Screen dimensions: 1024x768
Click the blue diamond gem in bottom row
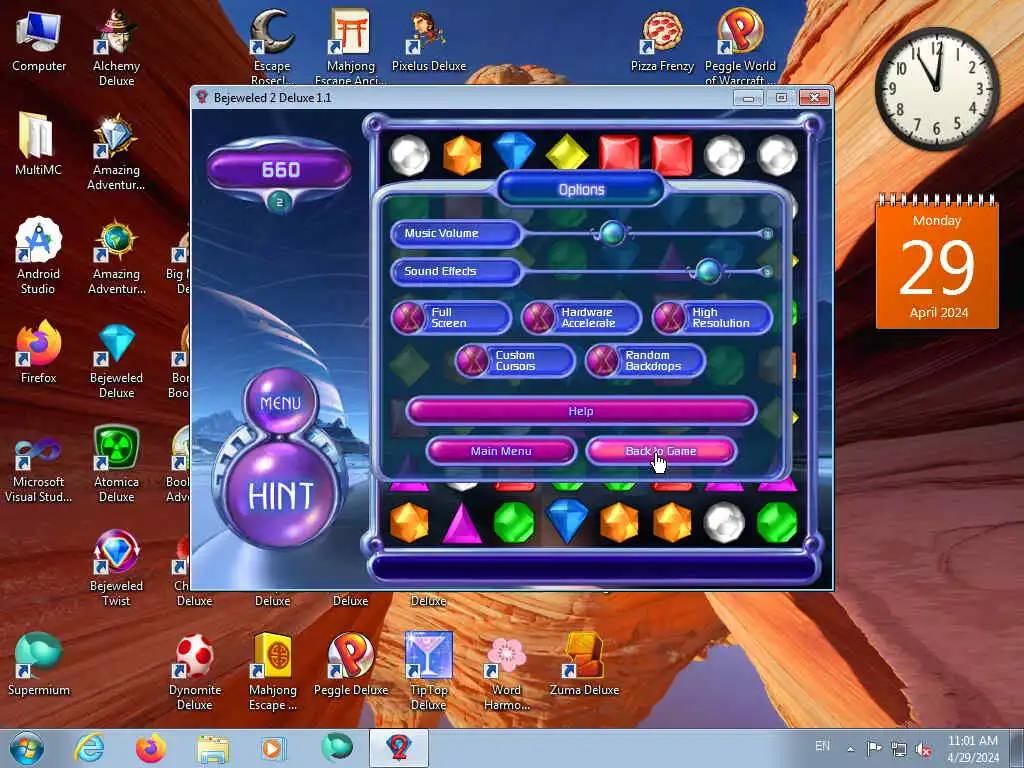[566, 521]
